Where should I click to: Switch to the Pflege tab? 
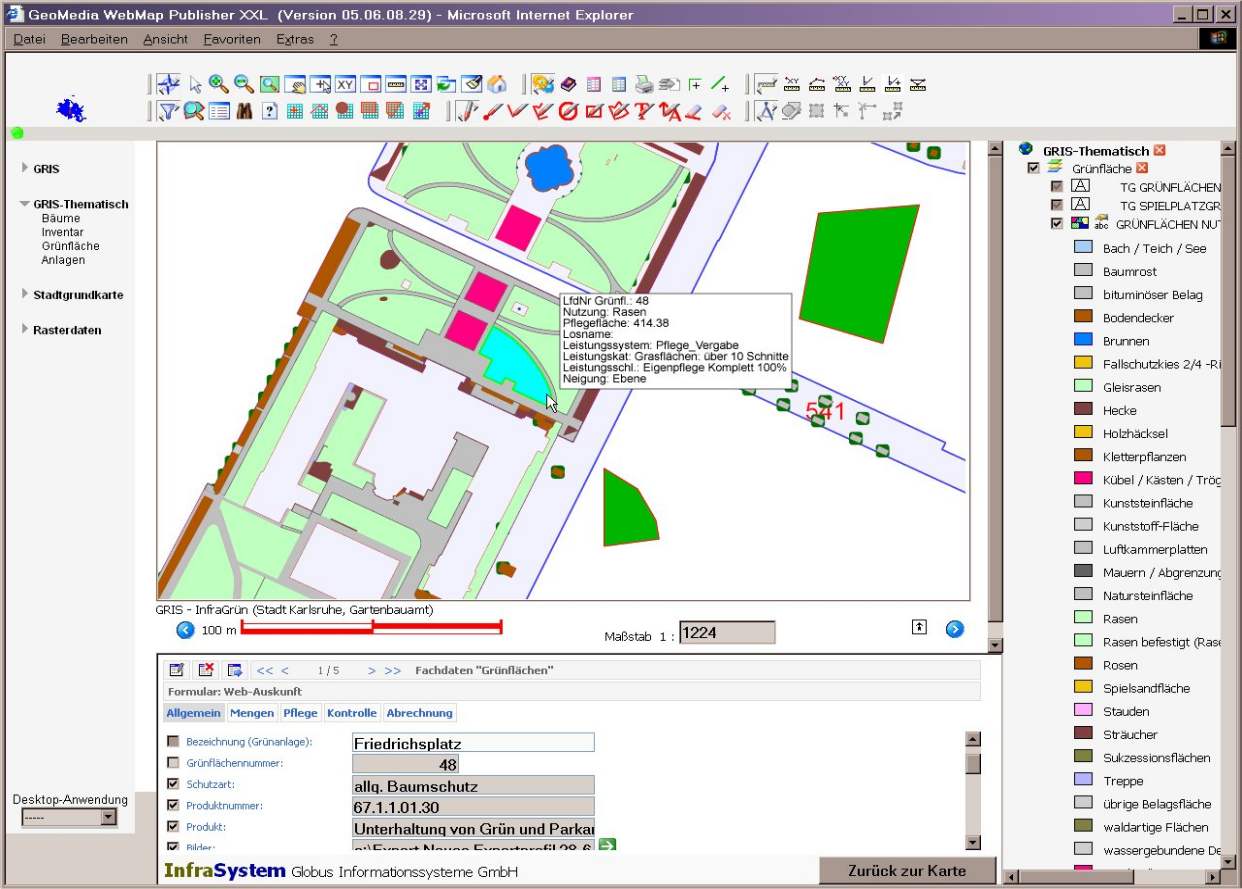(x=300, y=713)
